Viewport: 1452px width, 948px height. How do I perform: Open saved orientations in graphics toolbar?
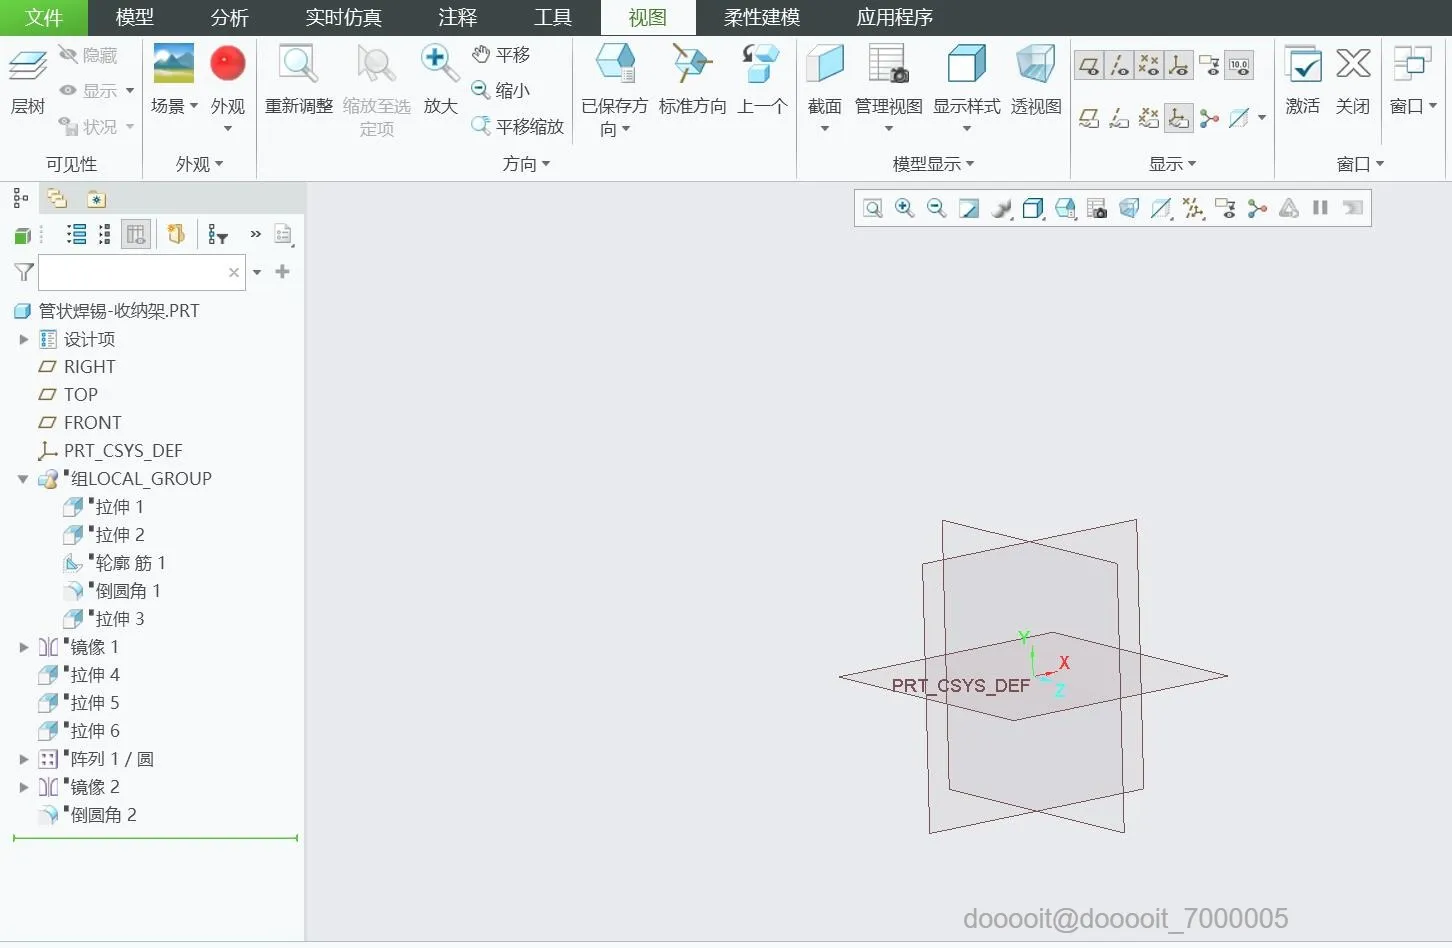pyautogui.click(x=1065, y=208)
